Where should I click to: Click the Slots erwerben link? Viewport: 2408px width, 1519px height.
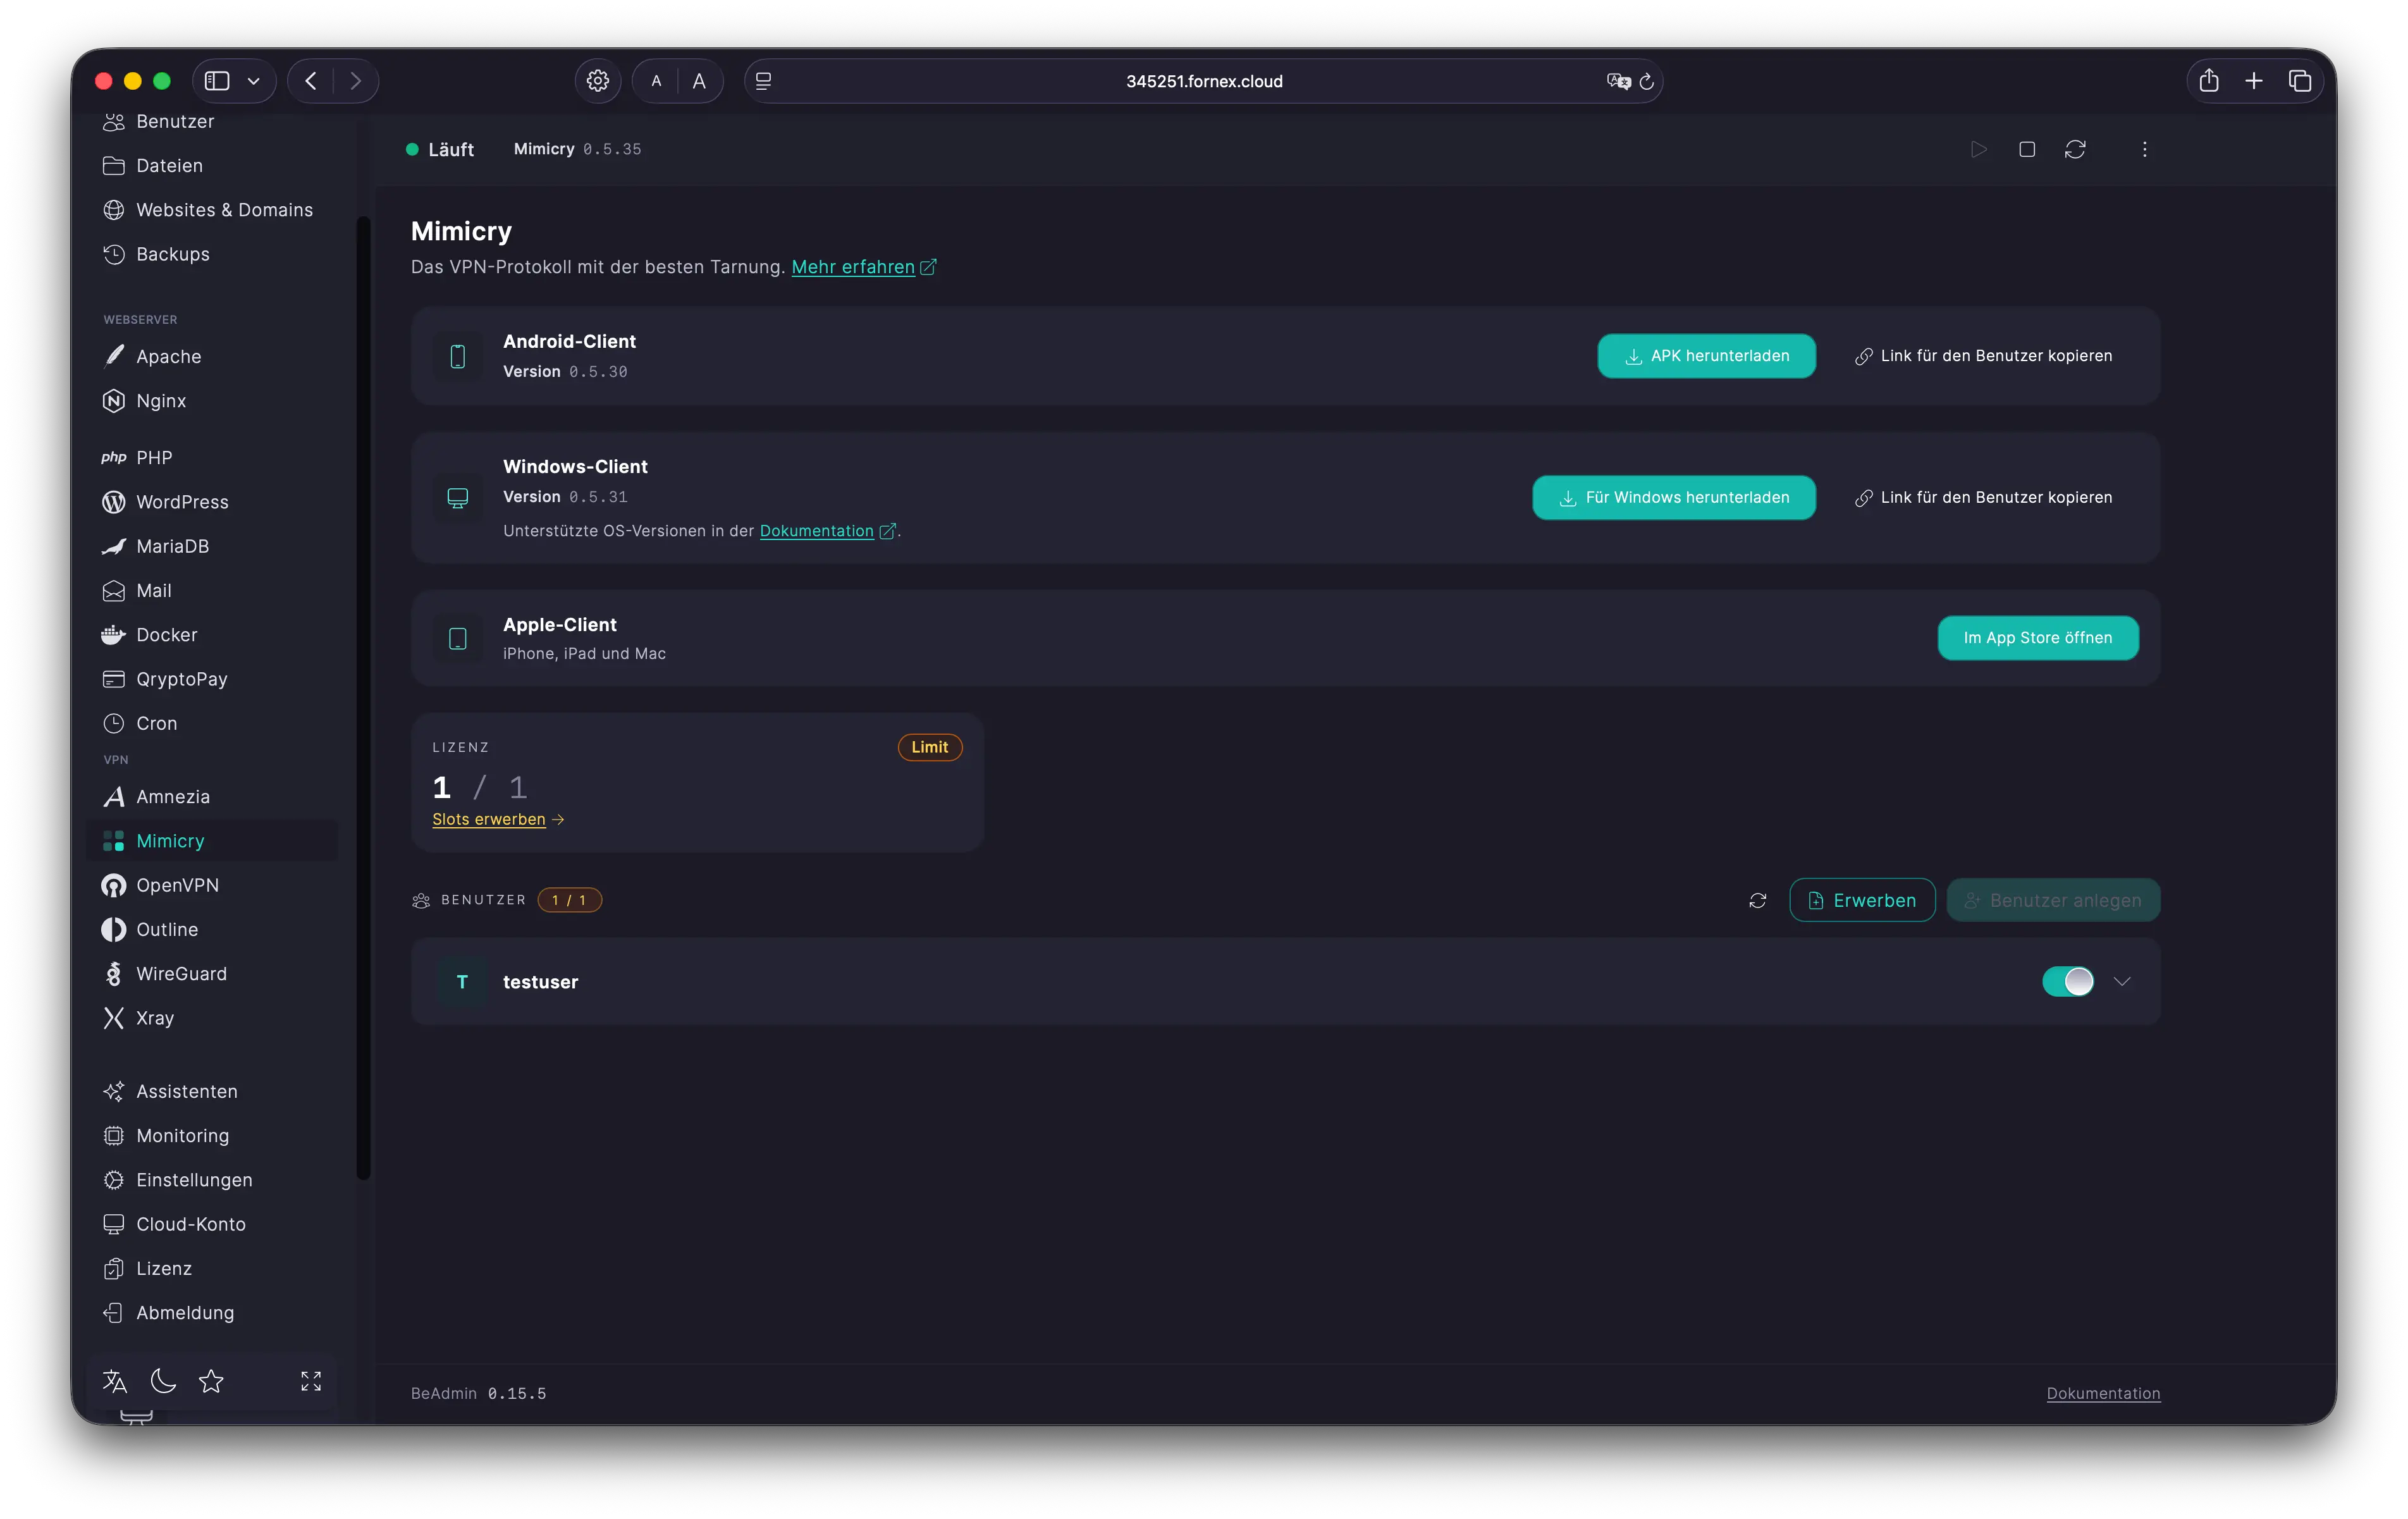pos(498,819)
